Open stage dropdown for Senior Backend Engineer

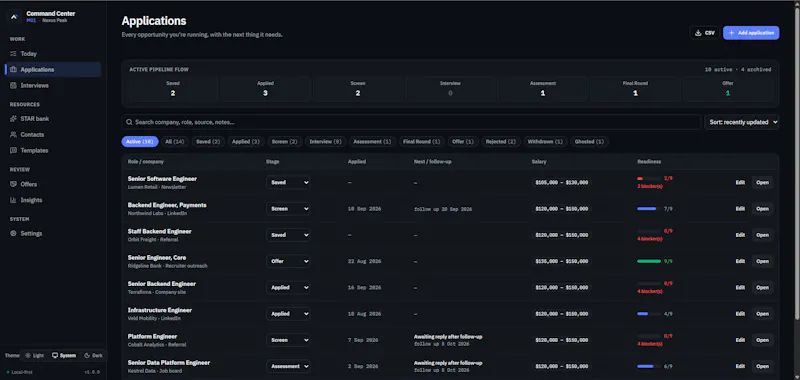tap(288, 288)
